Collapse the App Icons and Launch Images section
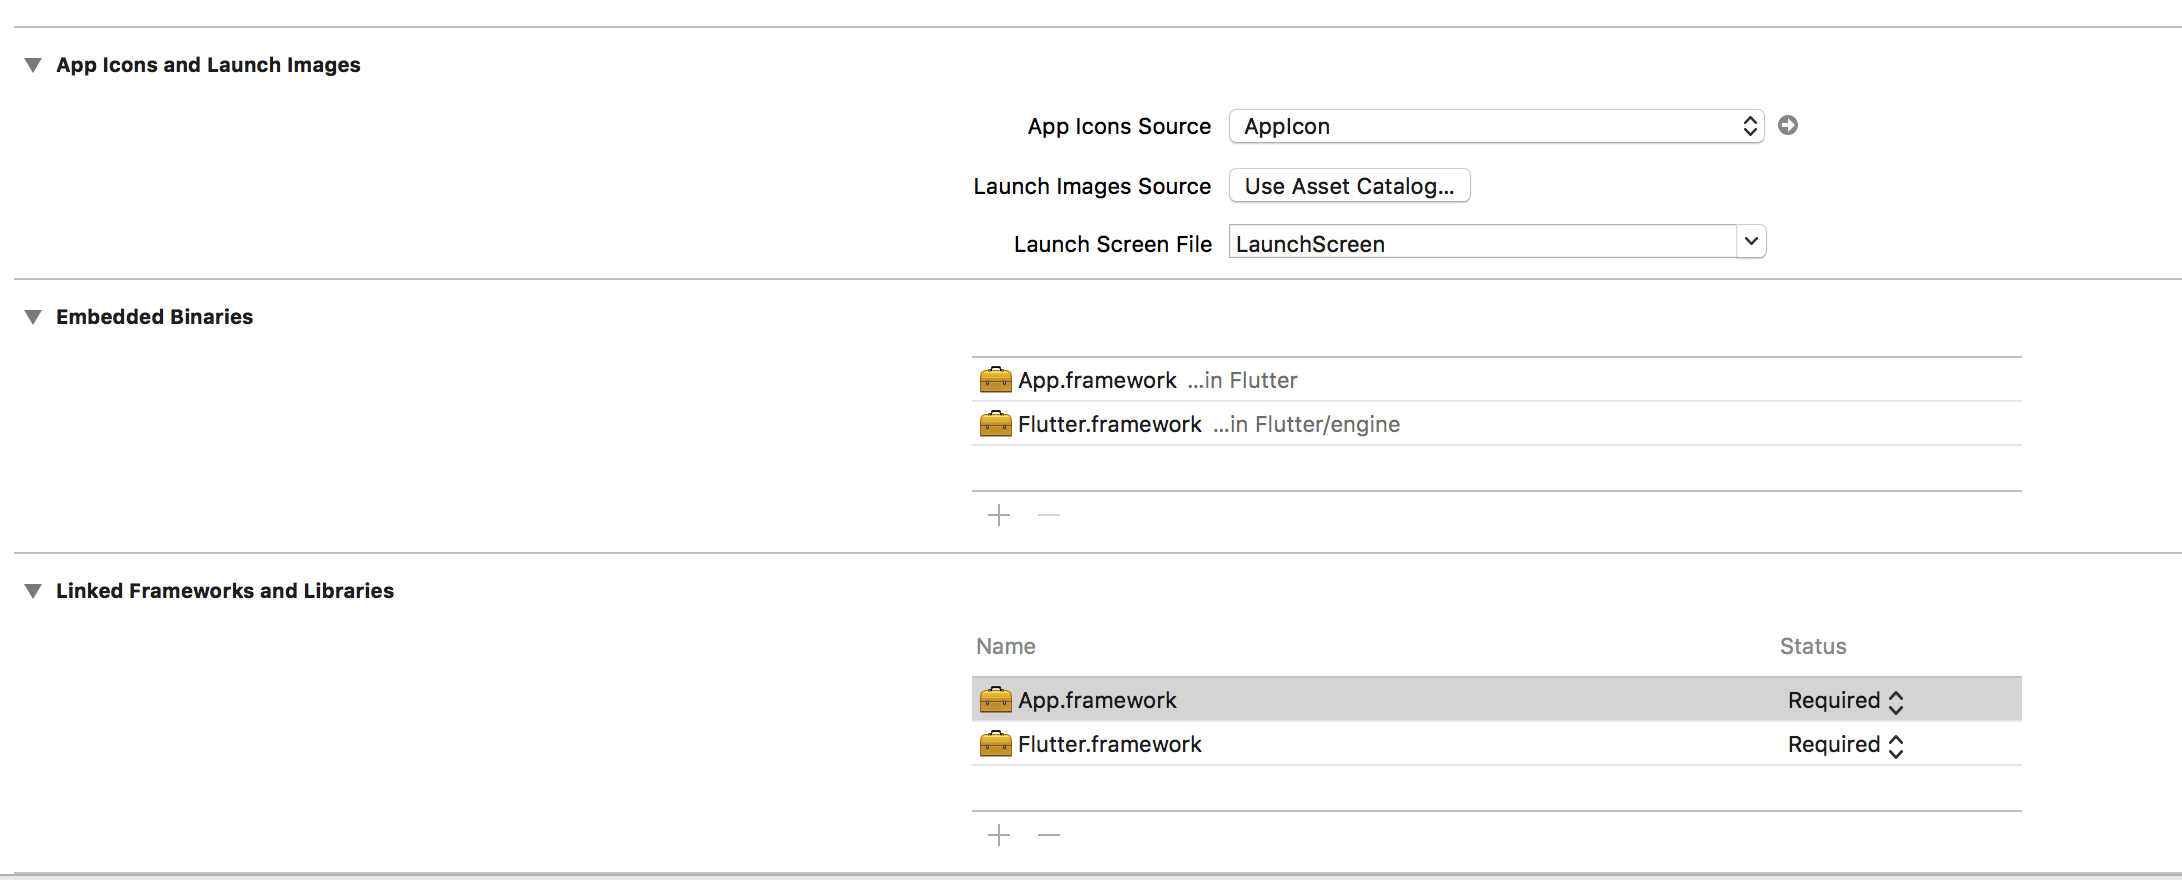 [33, 65]
